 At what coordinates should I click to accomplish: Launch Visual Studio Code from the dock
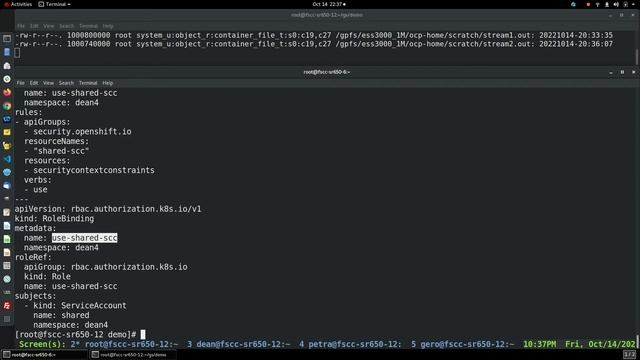pos(7,159)
